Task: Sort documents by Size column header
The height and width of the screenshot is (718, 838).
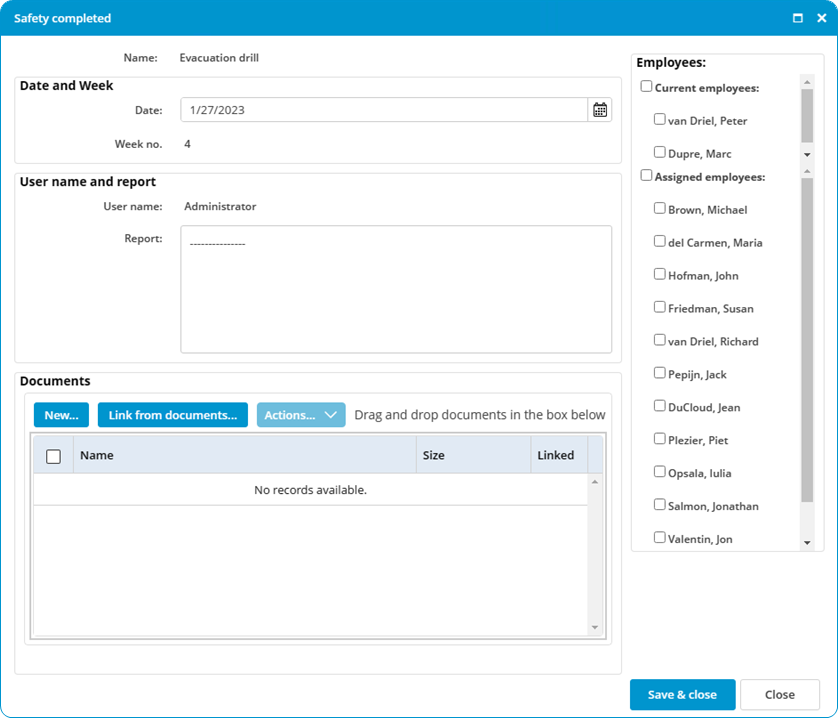Action: click(474, 455)
